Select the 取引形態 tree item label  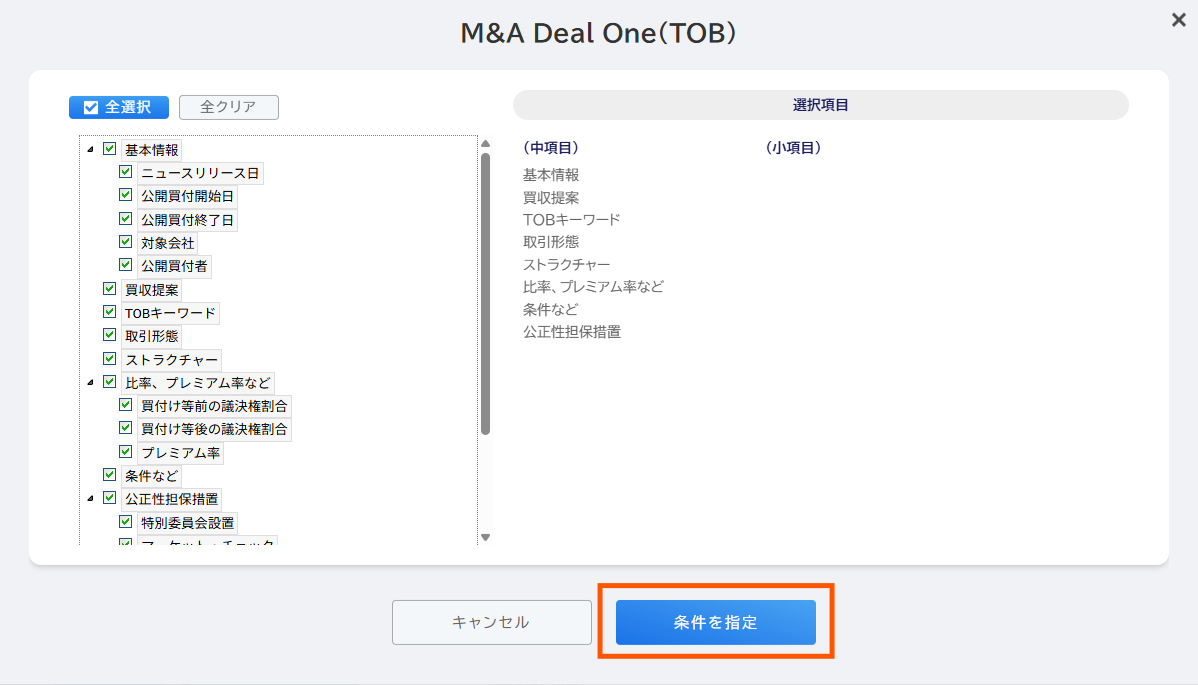pos(151,336)
